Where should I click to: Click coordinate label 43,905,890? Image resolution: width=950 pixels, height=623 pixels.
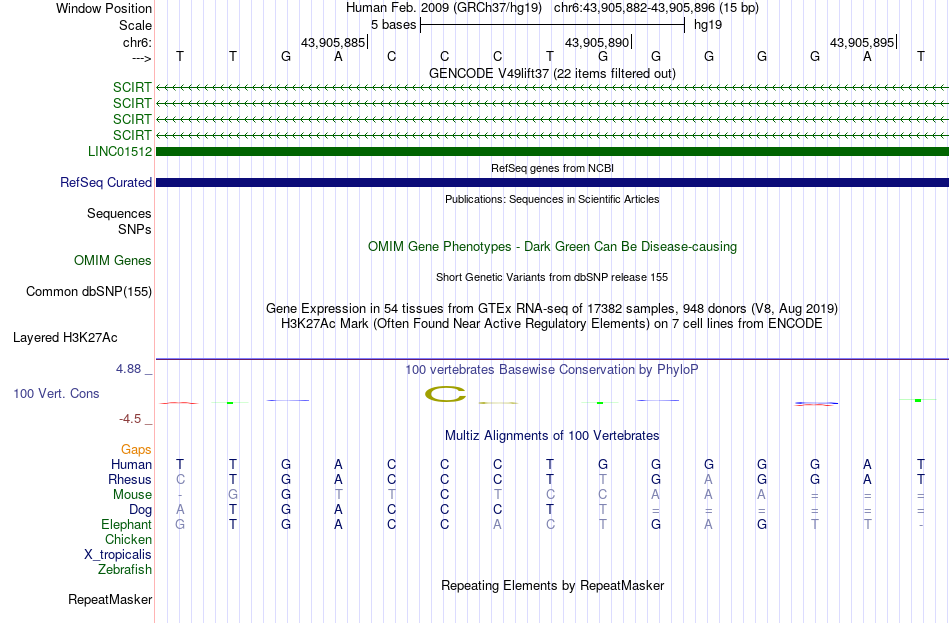point(597,42)
